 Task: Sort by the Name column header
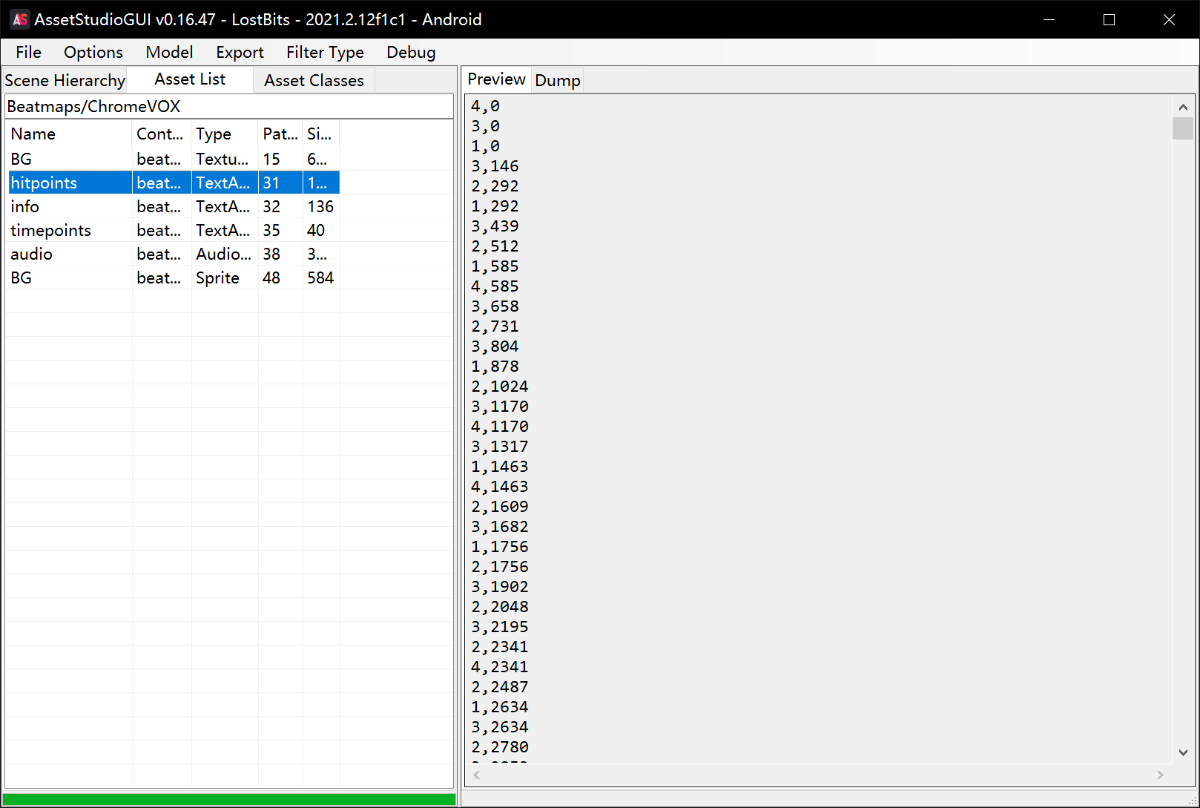(69, 134)
